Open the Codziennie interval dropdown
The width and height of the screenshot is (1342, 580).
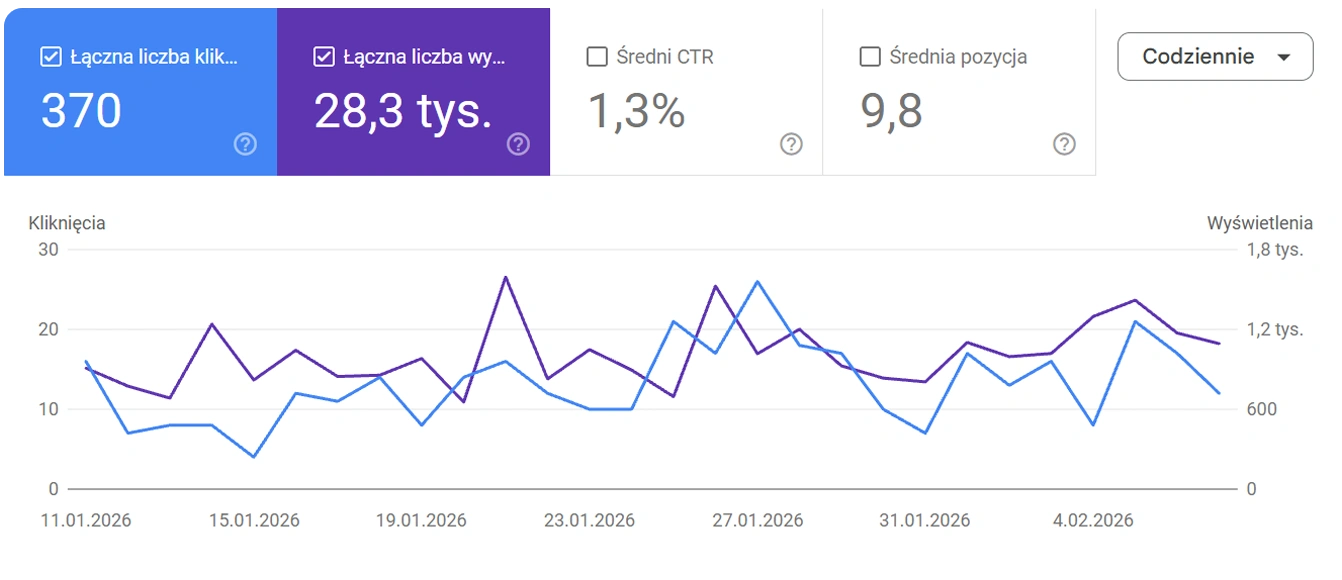(1215, 56)
